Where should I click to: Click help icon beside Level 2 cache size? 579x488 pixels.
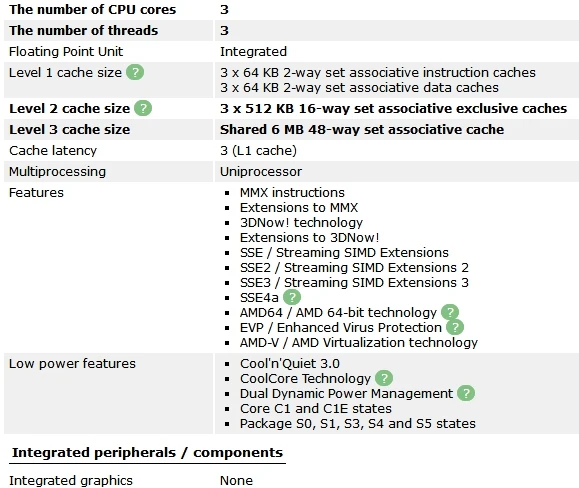pos(143,108)
